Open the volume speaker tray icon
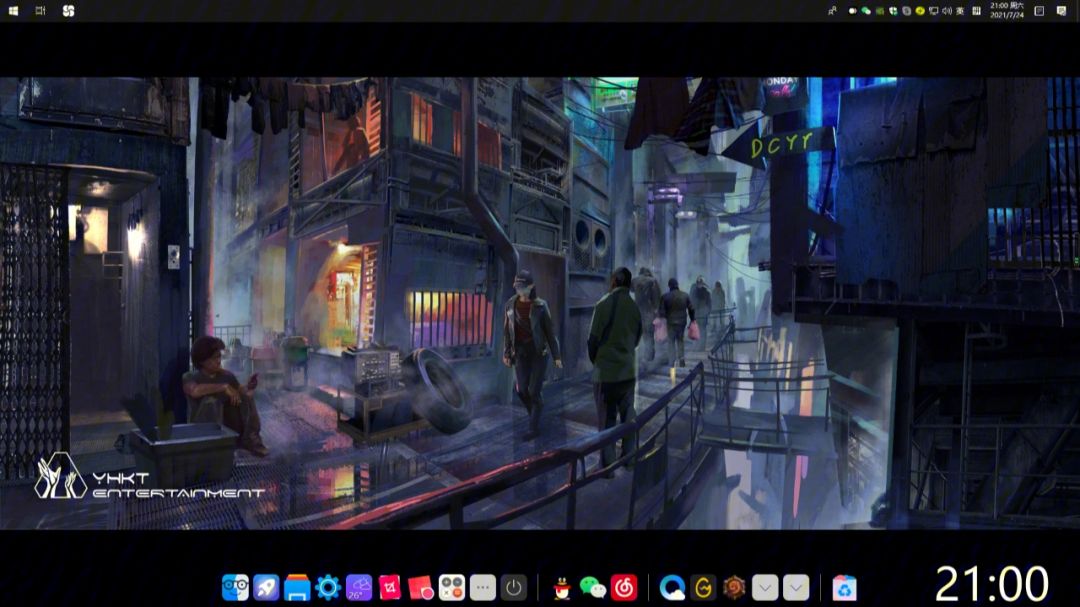Viewport: 1080px width, 607px height. click(947, 11)
